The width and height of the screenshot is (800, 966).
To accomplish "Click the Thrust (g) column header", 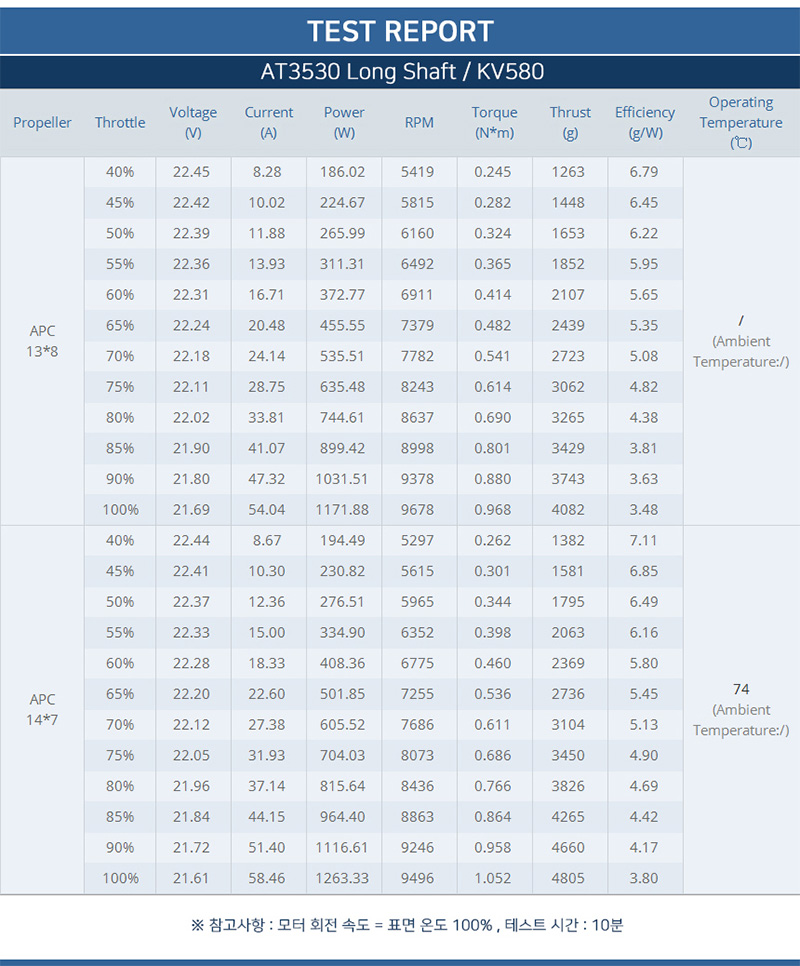I will tap(570, 123).
